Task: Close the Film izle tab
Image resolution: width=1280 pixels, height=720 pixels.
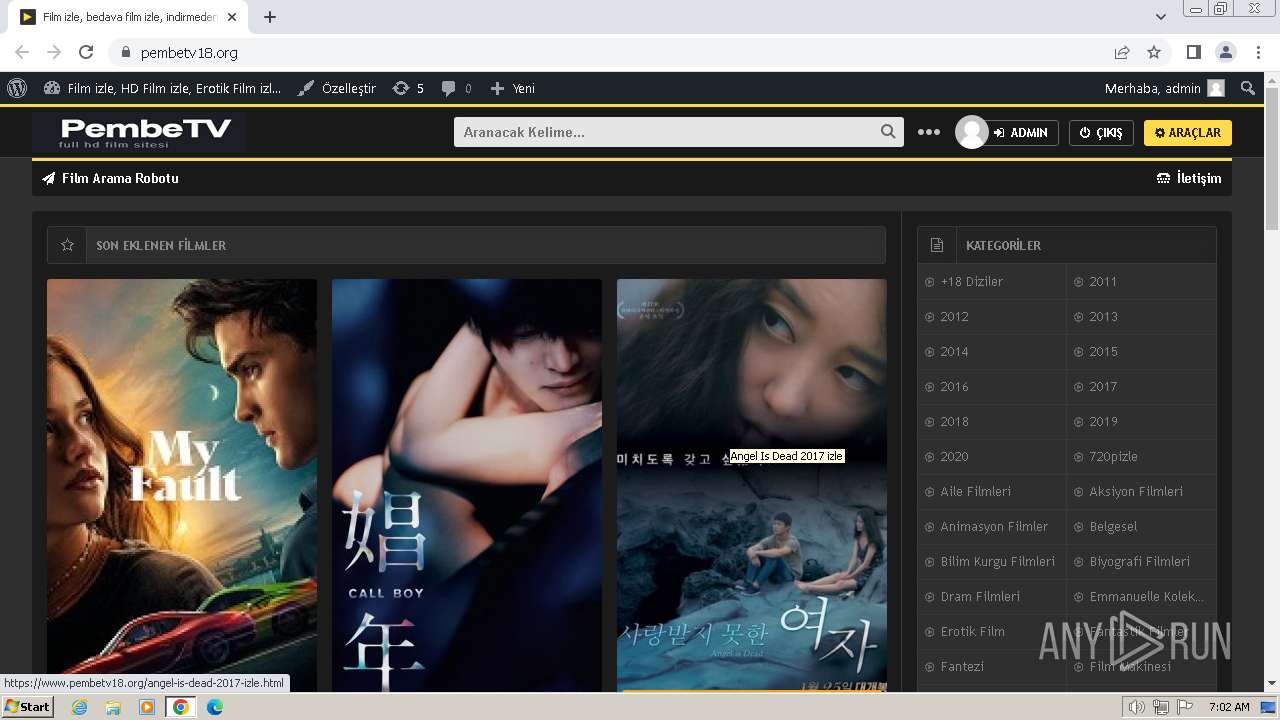Action: click(232, 17)
